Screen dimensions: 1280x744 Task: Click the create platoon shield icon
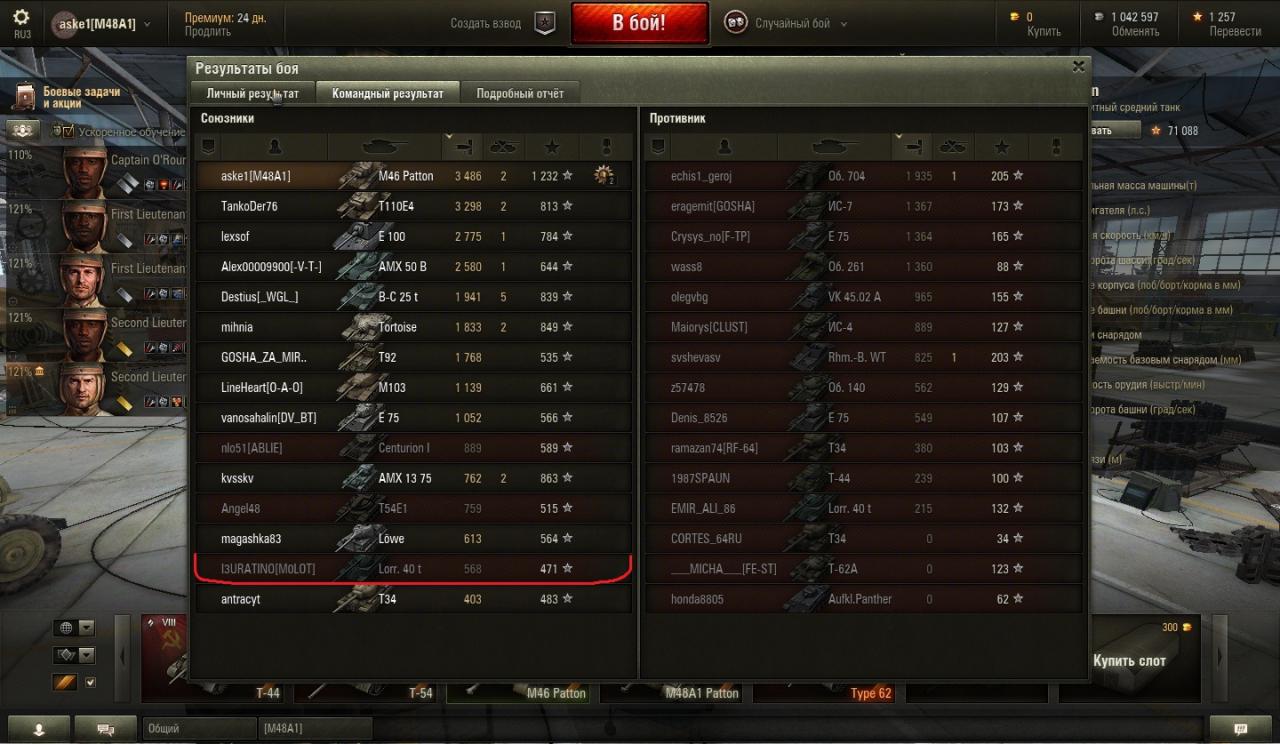(x=545, y=23)
